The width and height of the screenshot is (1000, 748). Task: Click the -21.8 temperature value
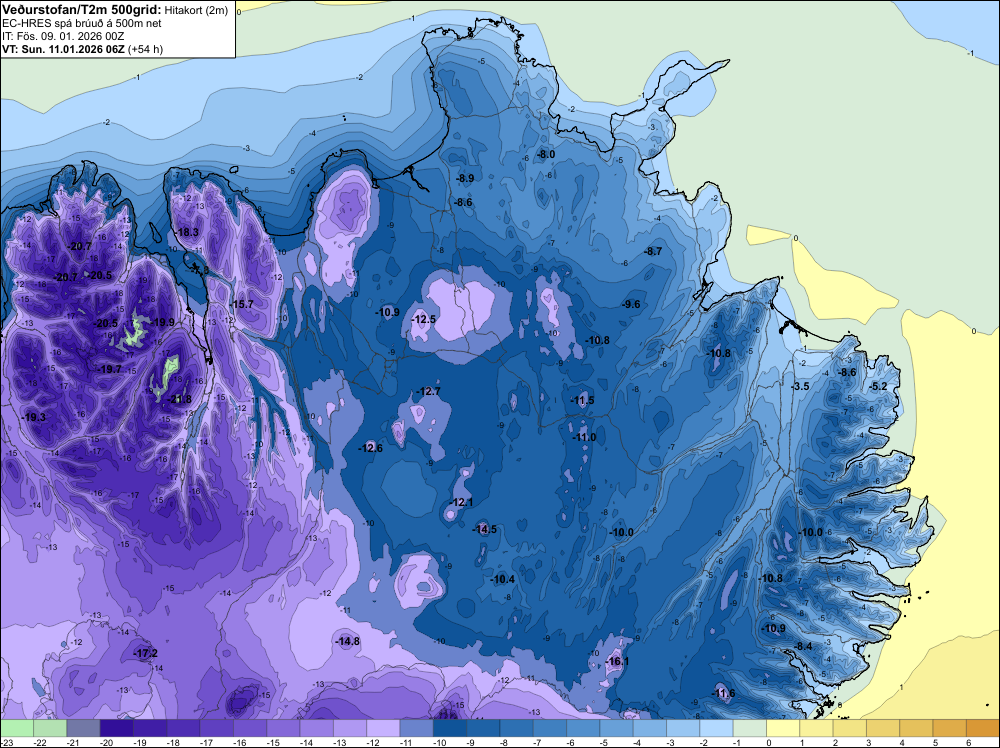(x=179, y=399)
